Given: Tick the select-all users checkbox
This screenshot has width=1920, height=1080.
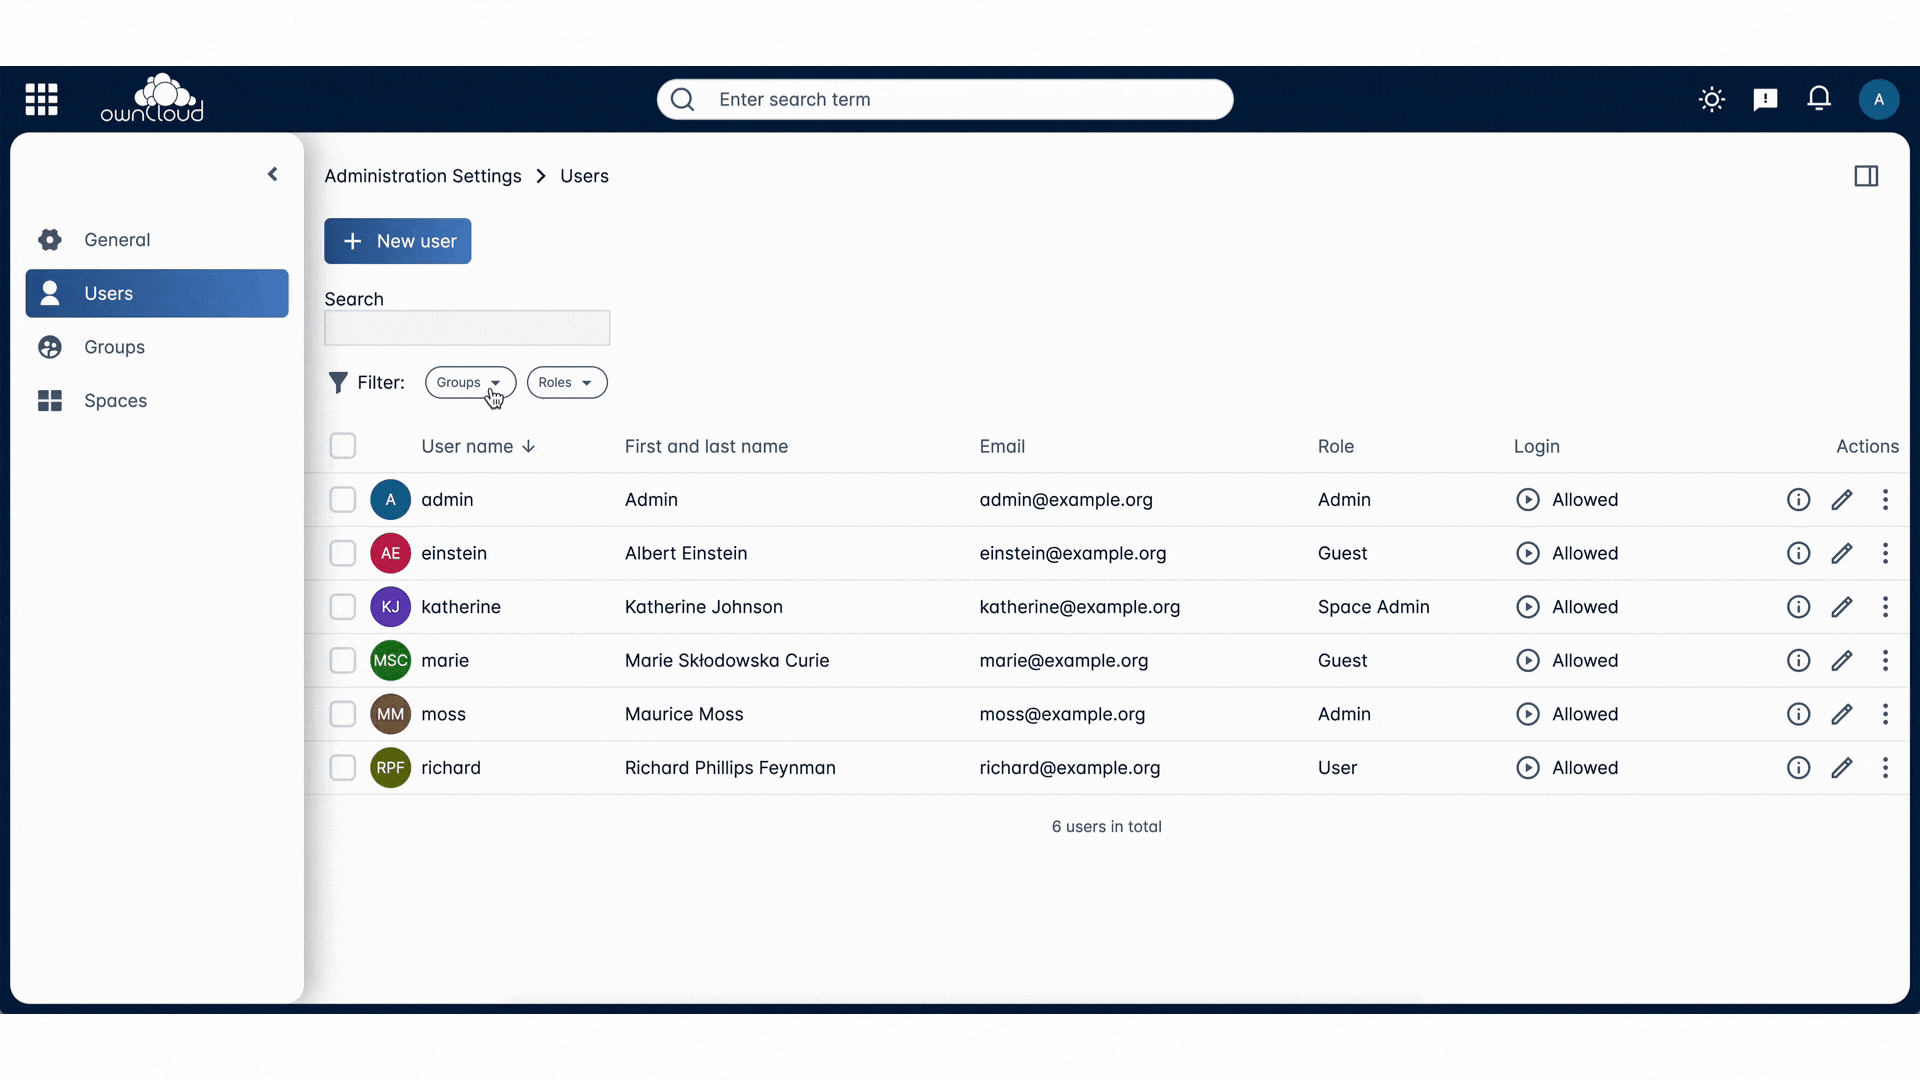Looking at the screenshot, I should (343, 446).
